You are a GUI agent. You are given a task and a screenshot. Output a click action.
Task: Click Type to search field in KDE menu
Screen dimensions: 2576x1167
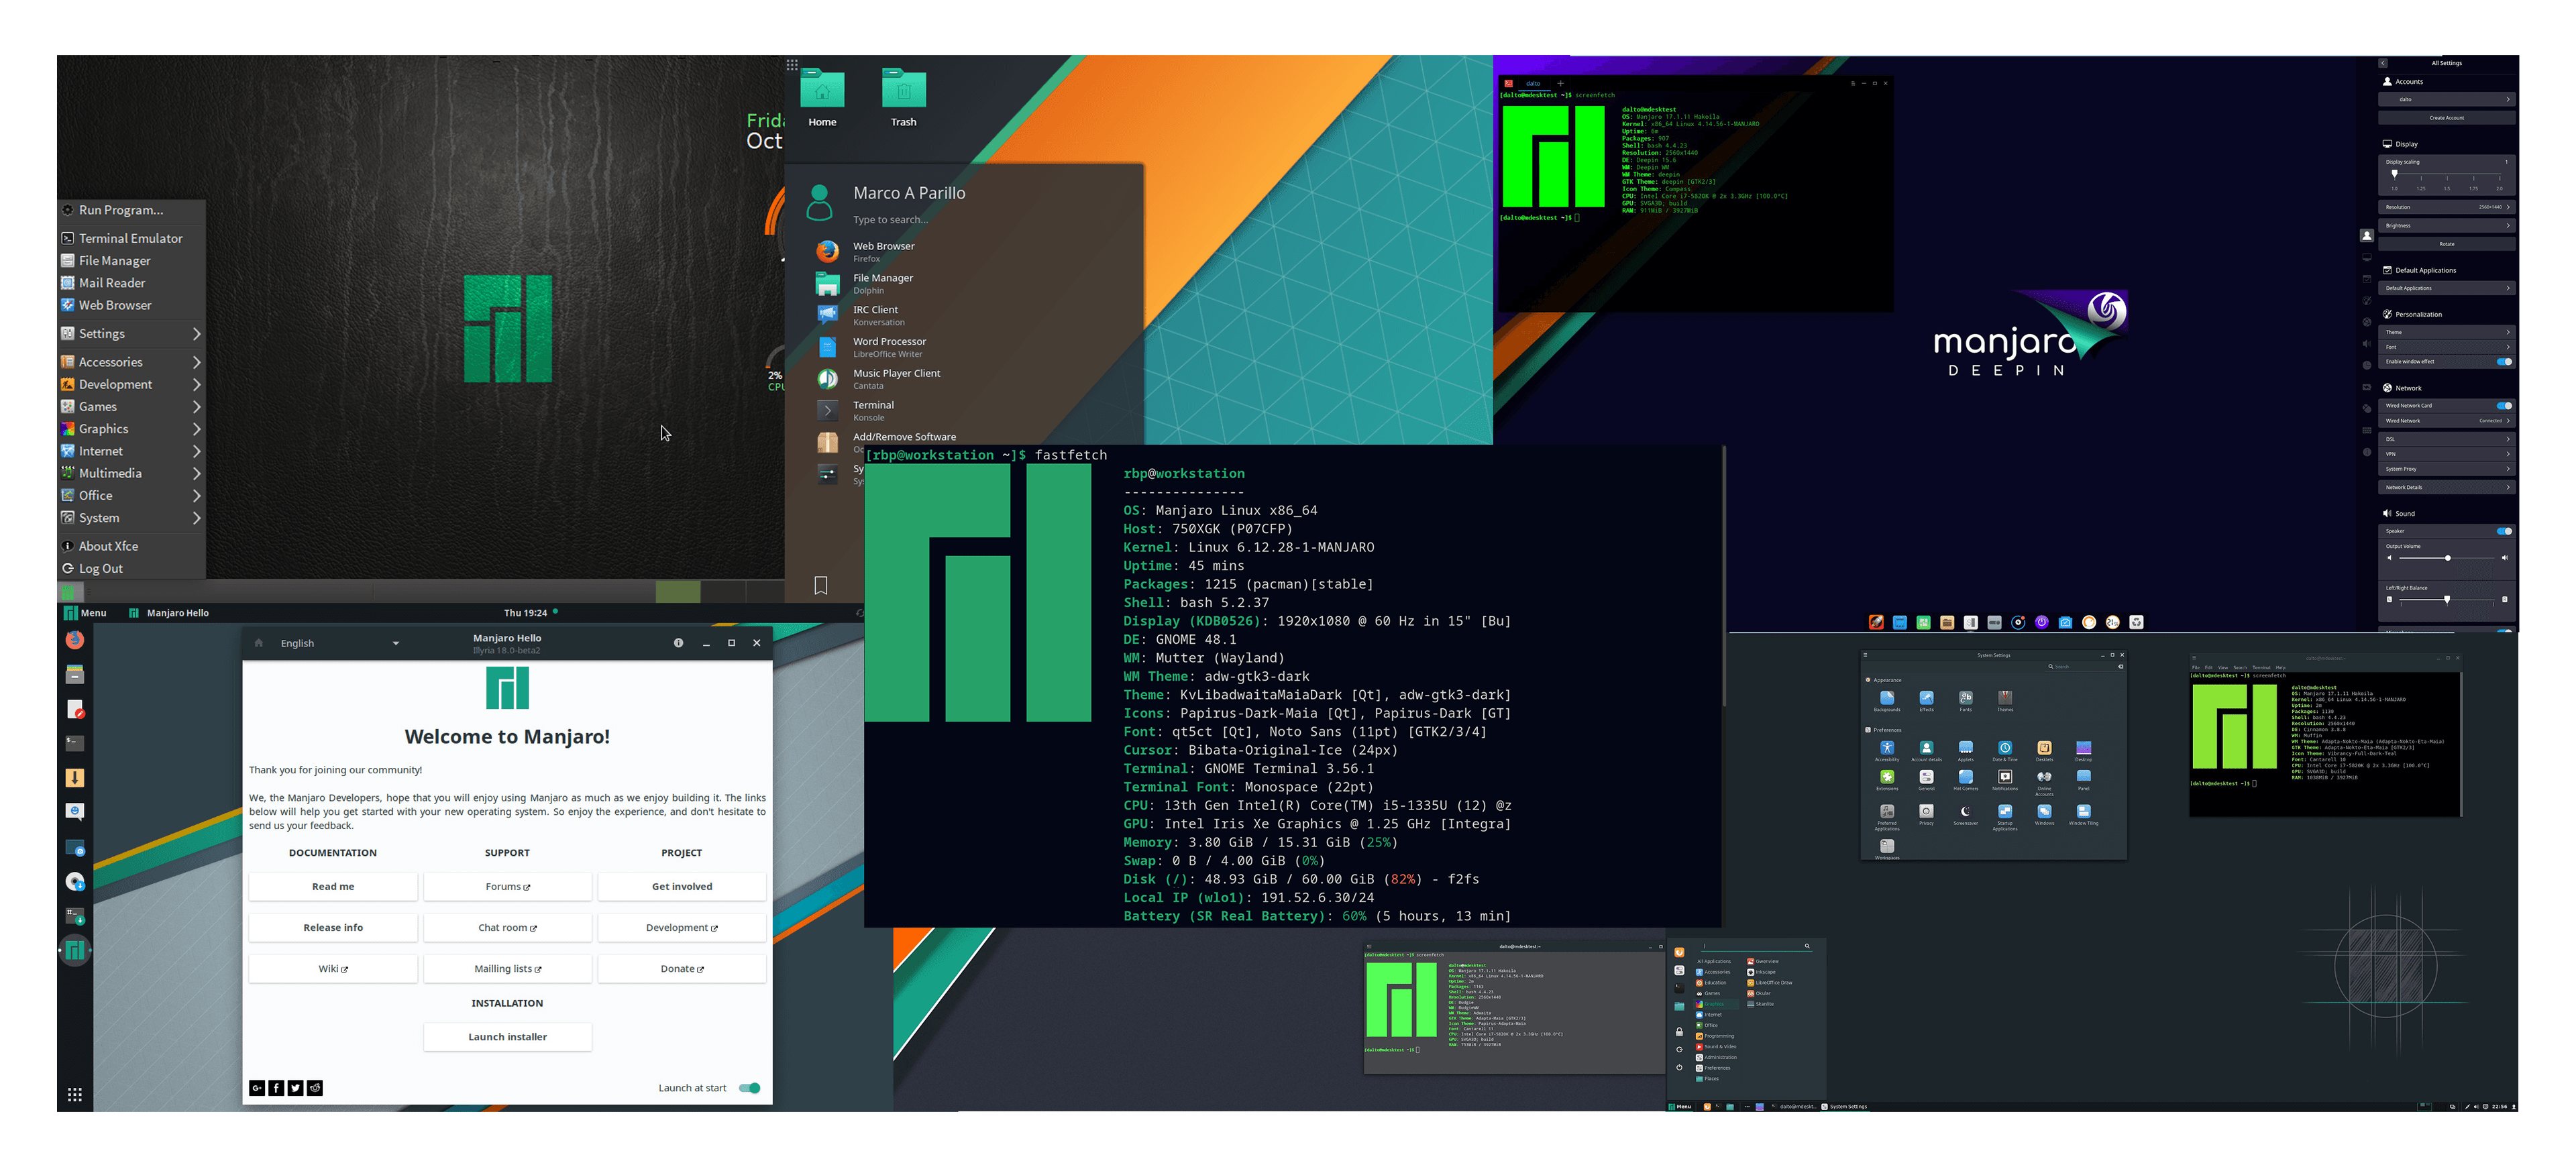890,220
